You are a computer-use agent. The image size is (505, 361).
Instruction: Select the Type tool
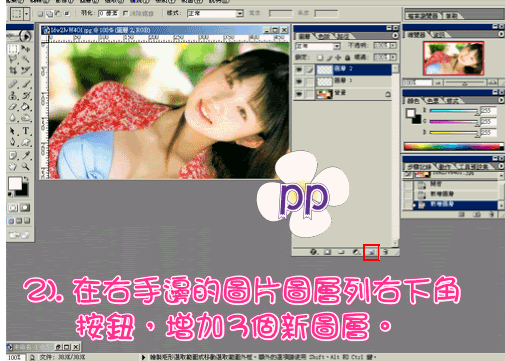point(25,131)
